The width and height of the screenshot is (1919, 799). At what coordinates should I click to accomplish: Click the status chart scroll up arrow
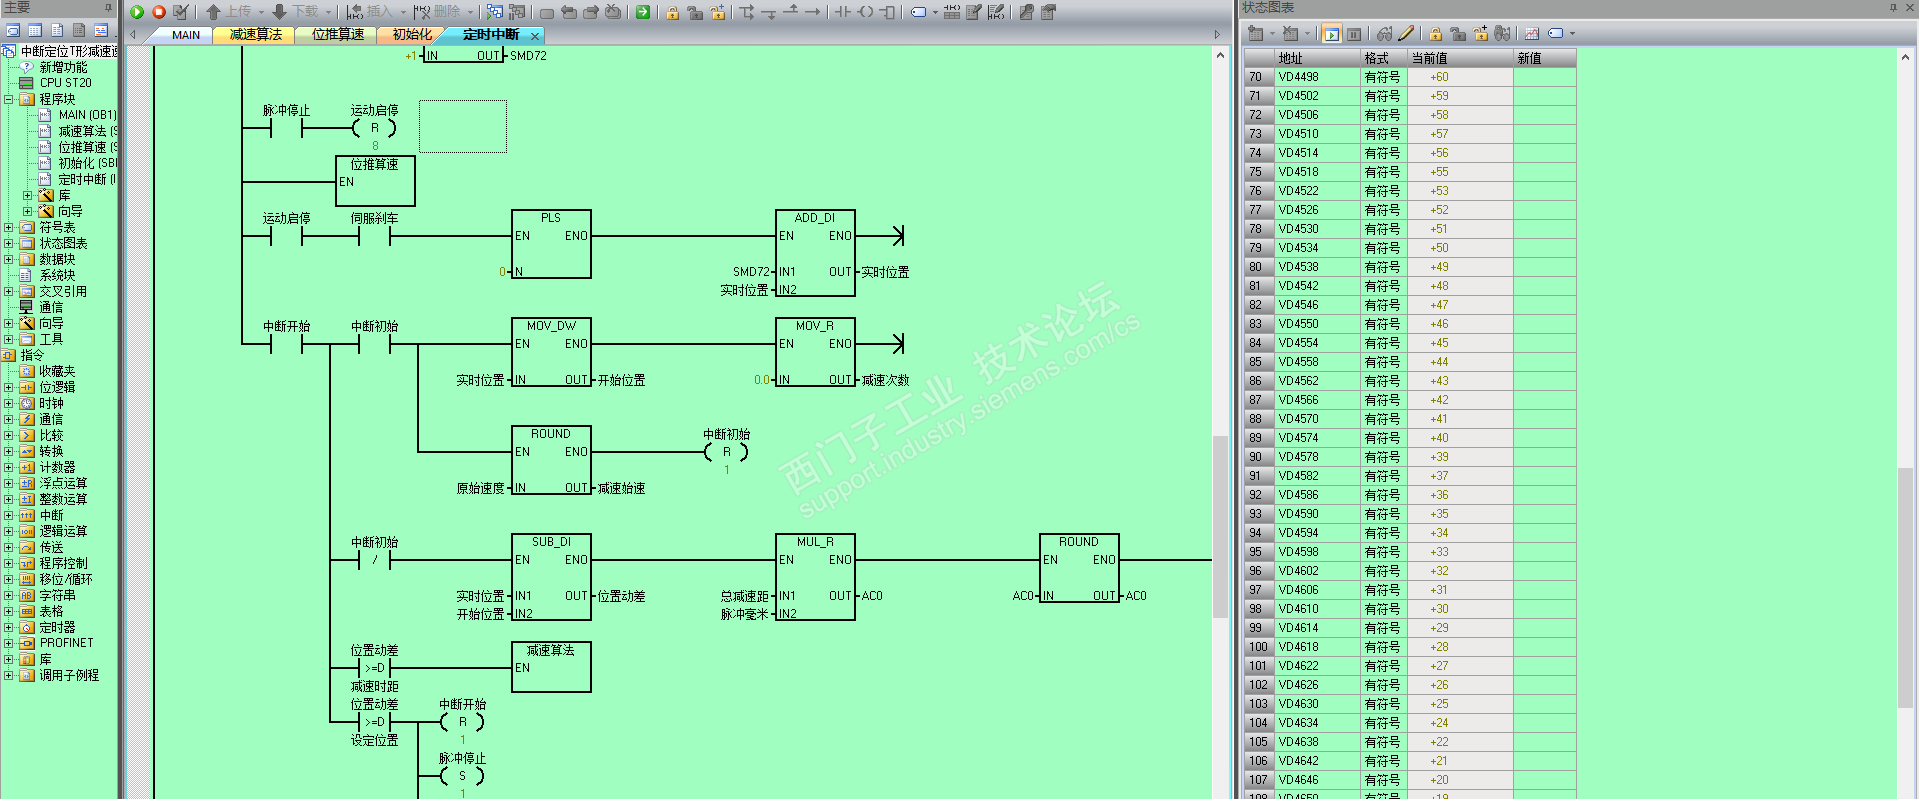[1906, 57]
